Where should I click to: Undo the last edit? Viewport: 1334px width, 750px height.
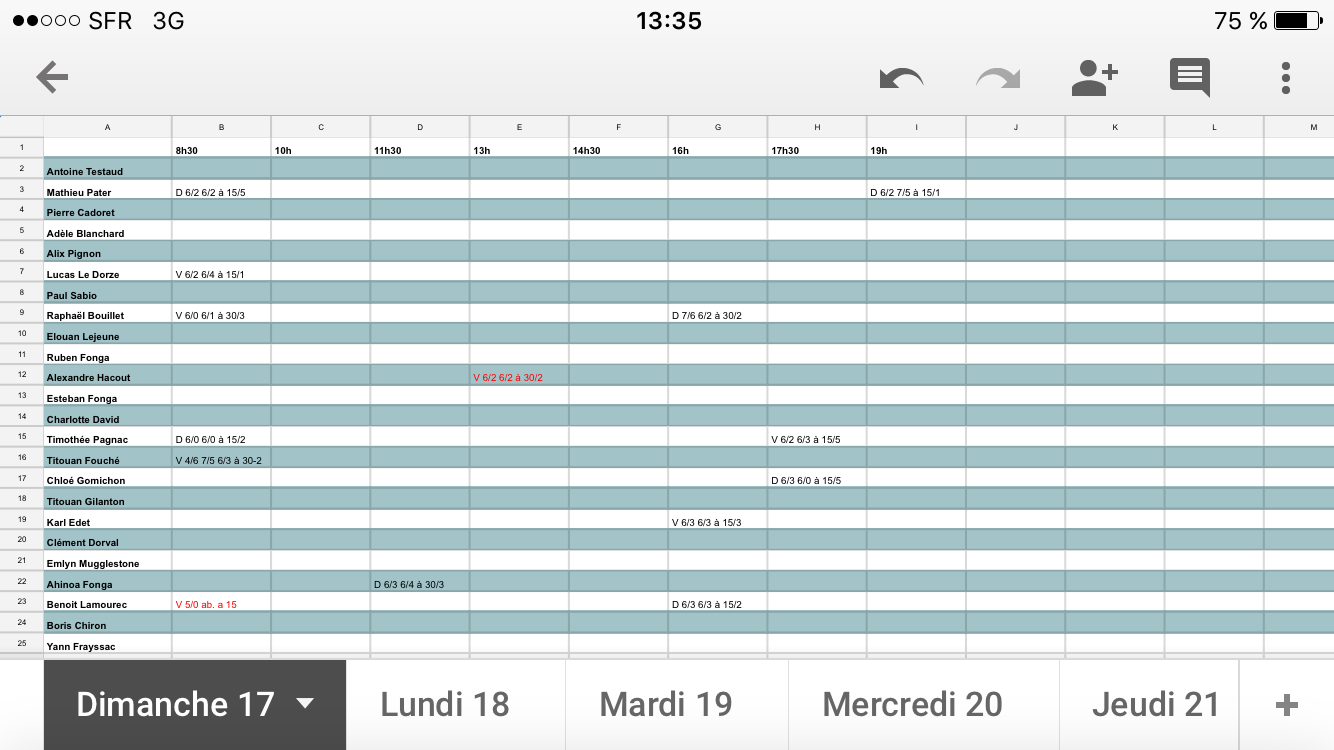[x=901, y=78]
